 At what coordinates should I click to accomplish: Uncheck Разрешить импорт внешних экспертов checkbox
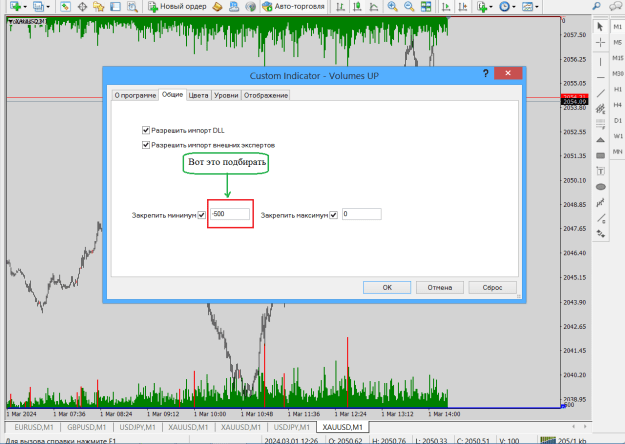(145, 145)
